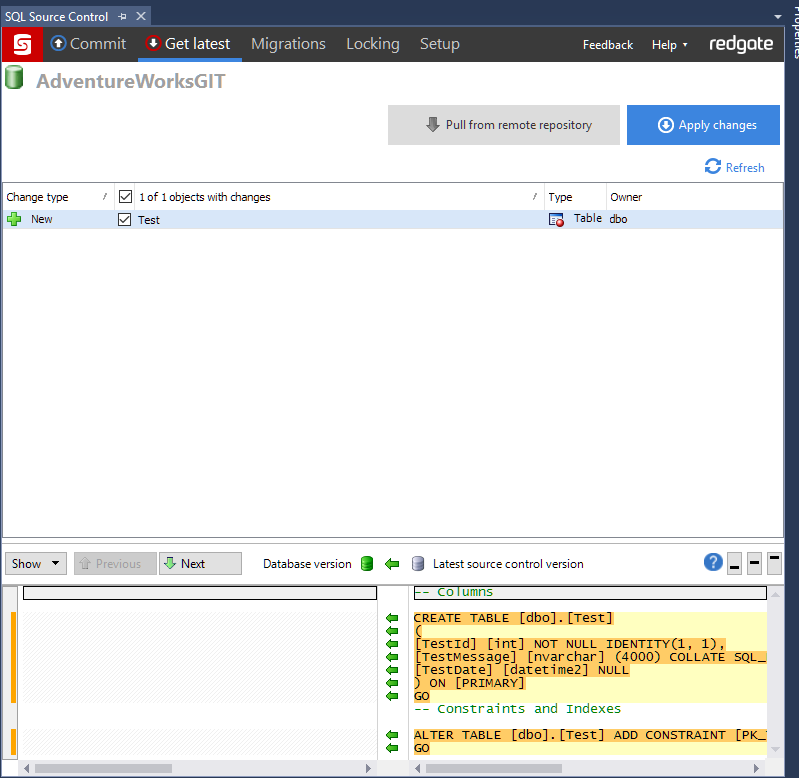Click the green arrow beside TestId line
The width and height of the screenshot is (799, 778).
392,644
